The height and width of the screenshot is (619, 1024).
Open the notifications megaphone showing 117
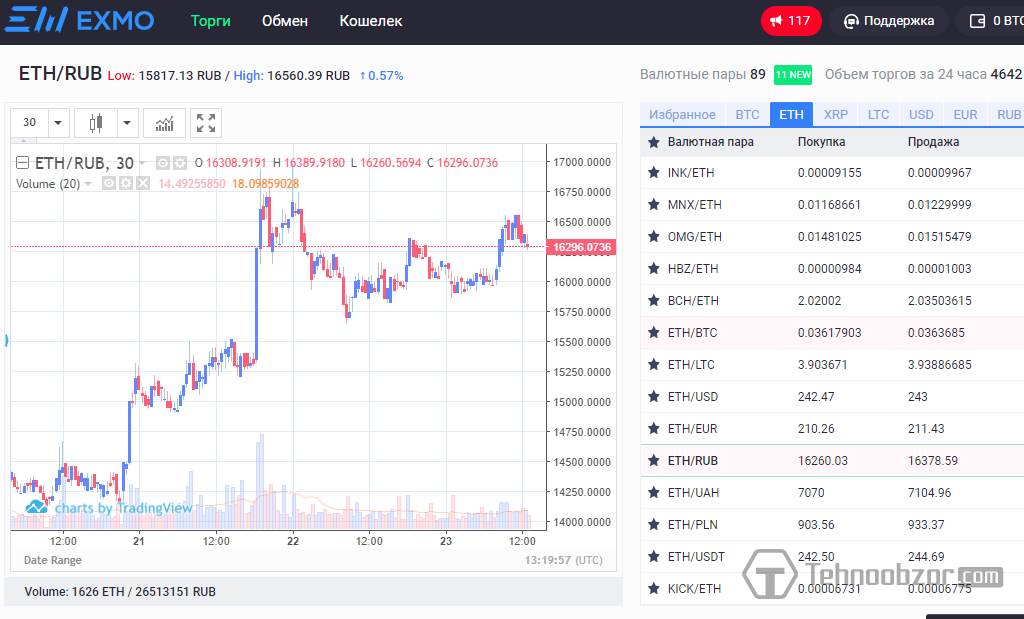tap(791, 21)
